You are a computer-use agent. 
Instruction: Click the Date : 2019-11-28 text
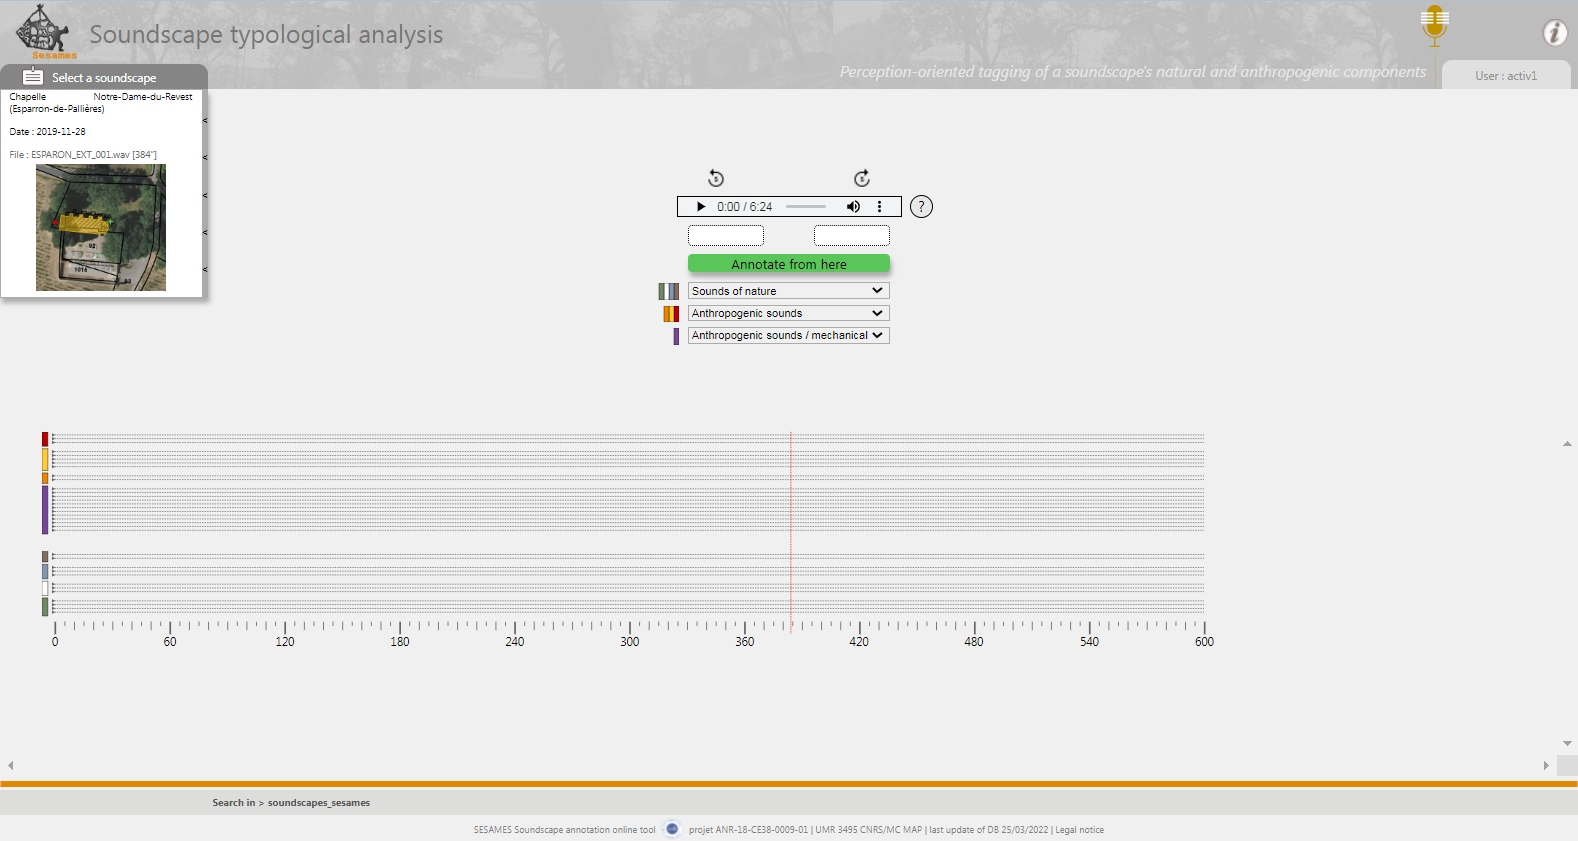pyautogui.click(x=48, y=132)
